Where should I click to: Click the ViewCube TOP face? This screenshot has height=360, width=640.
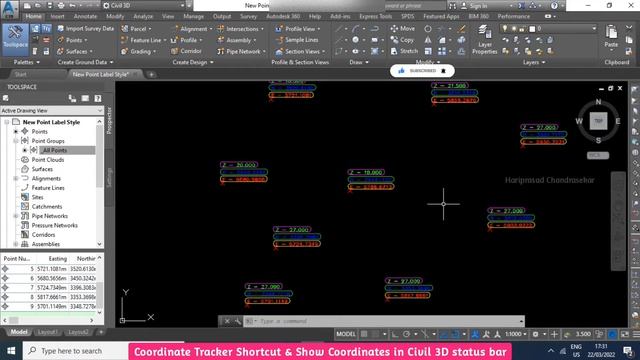coord(598,121)
